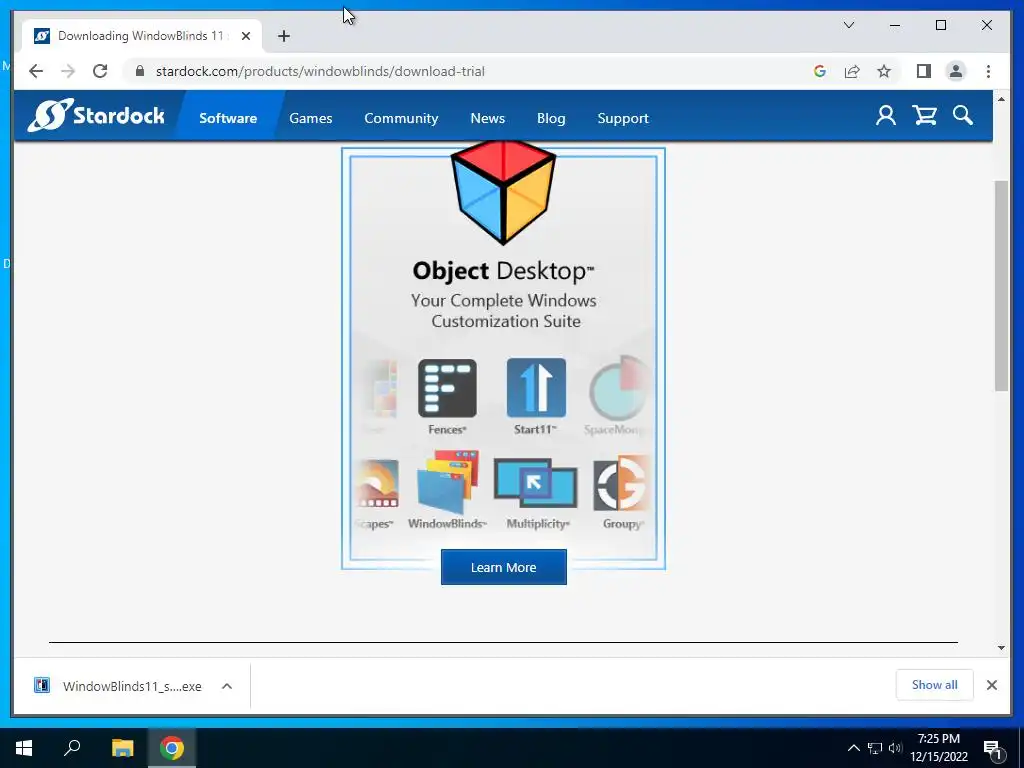The height and width of the screenshot is (768, 1024).
Task: Click the share this page icon
Action: coord(852,71)
